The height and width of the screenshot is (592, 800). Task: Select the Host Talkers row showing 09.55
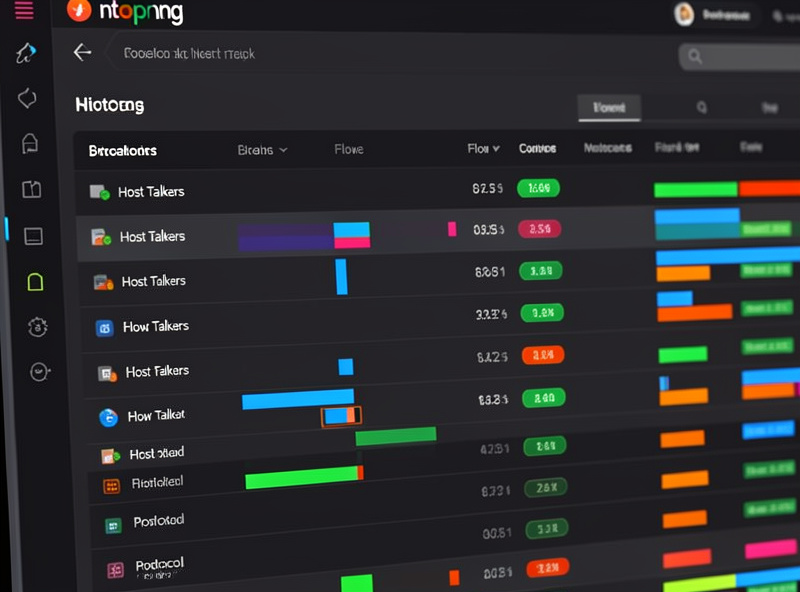point(438,237)
